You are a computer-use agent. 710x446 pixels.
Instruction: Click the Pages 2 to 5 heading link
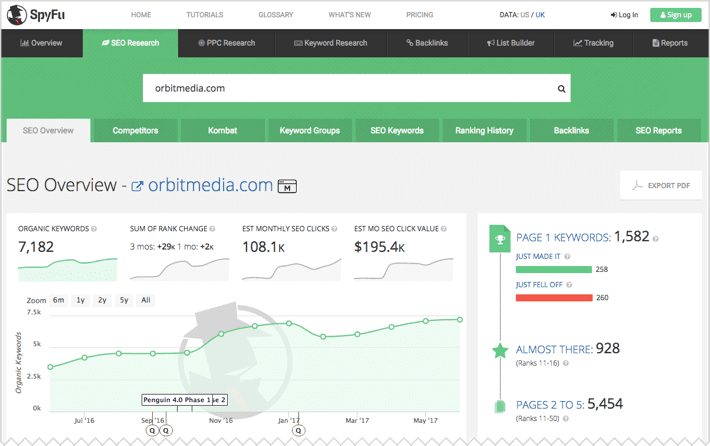[x=550, y=405]
